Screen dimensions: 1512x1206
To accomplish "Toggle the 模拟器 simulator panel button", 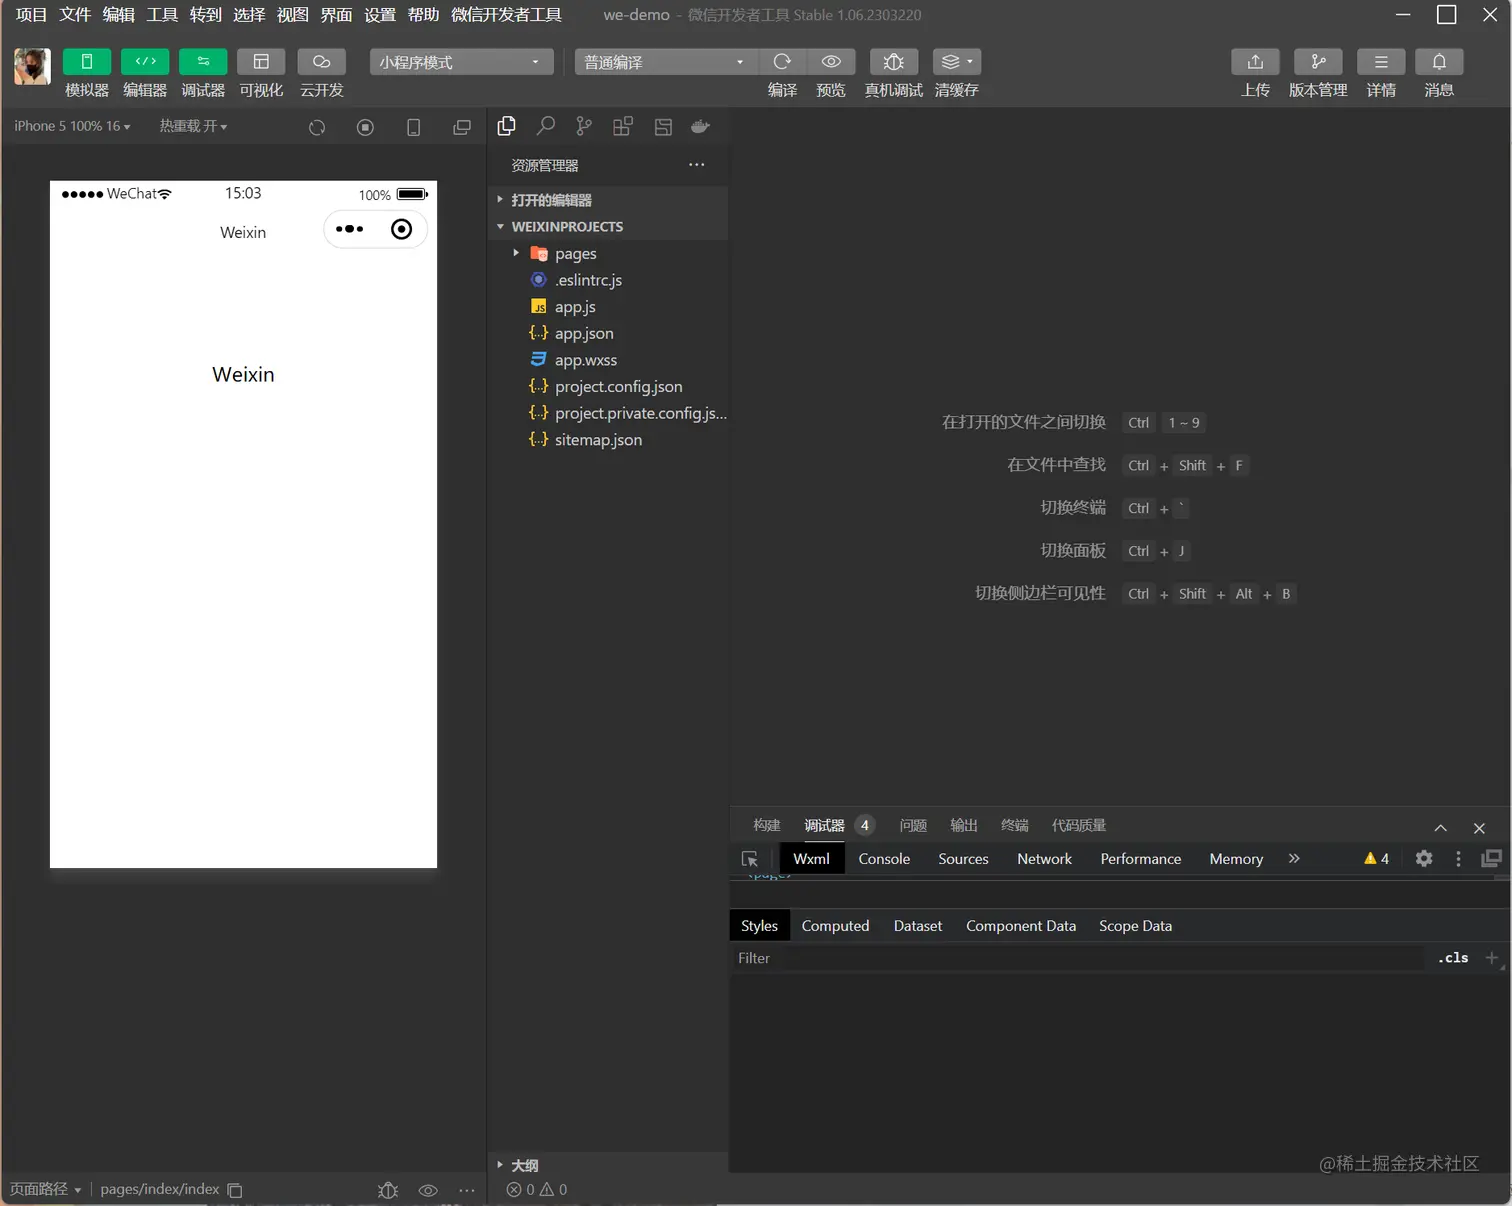I will tap(87, 62).
